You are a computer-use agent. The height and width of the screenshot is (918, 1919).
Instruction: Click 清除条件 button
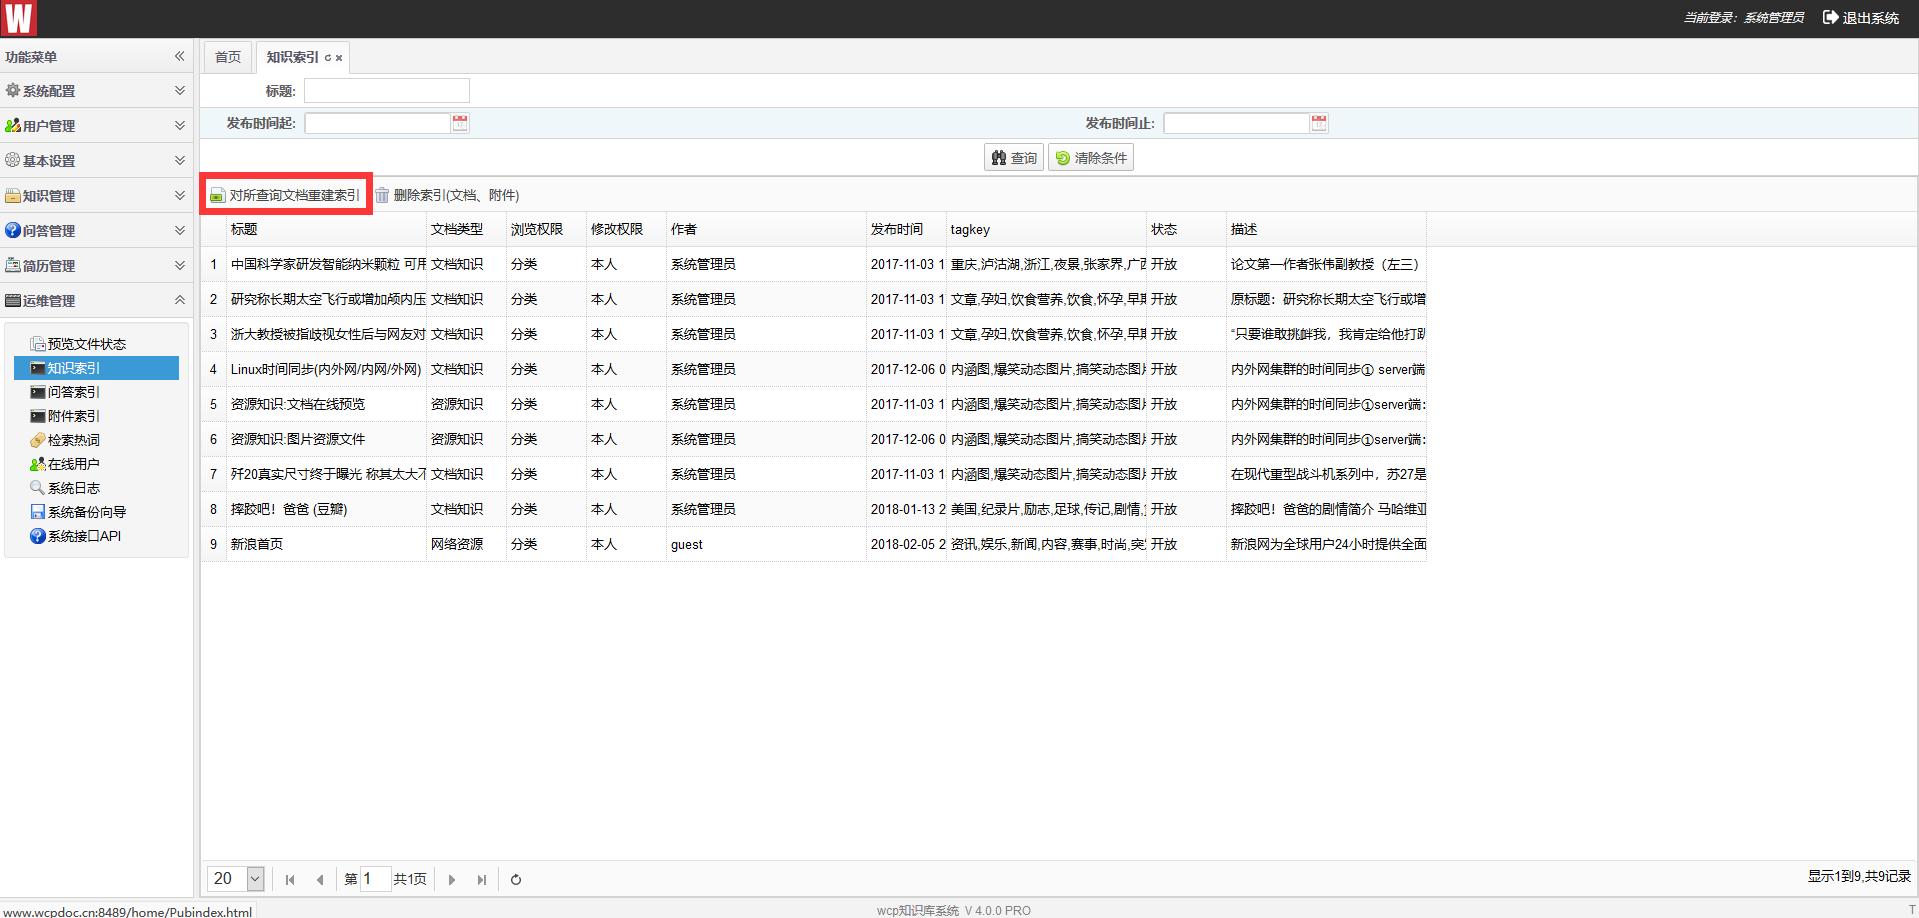click(x=1090, y=158)
